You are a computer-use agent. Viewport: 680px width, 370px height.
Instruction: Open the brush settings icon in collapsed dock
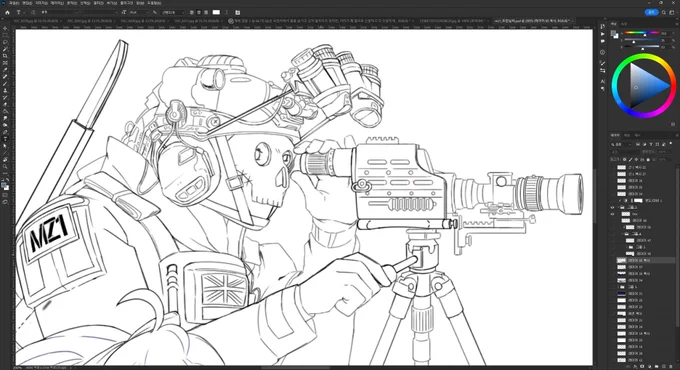[x=603, y=63]
